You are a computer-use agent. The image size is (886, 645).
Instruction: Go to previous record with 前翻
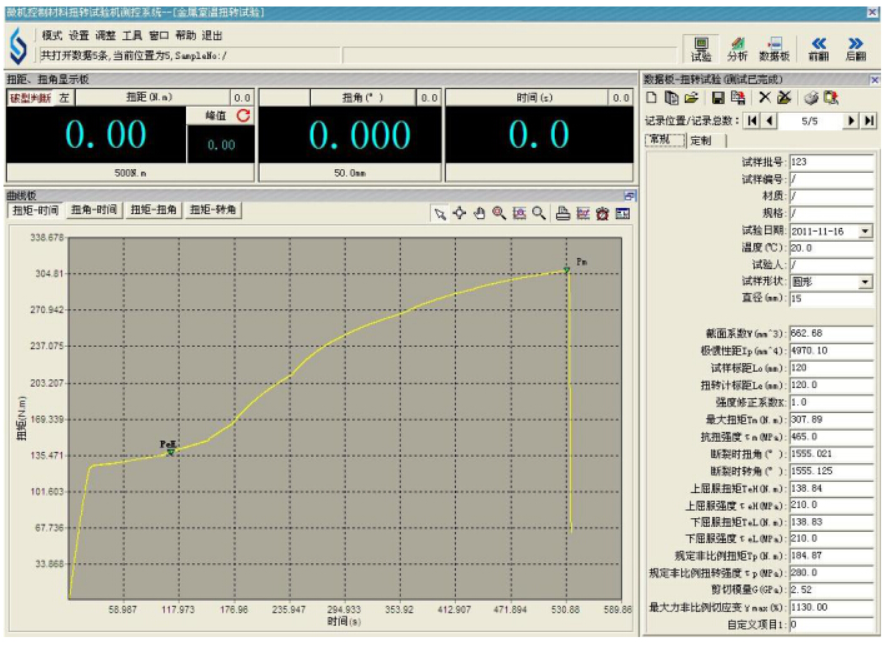coord(818,49)
